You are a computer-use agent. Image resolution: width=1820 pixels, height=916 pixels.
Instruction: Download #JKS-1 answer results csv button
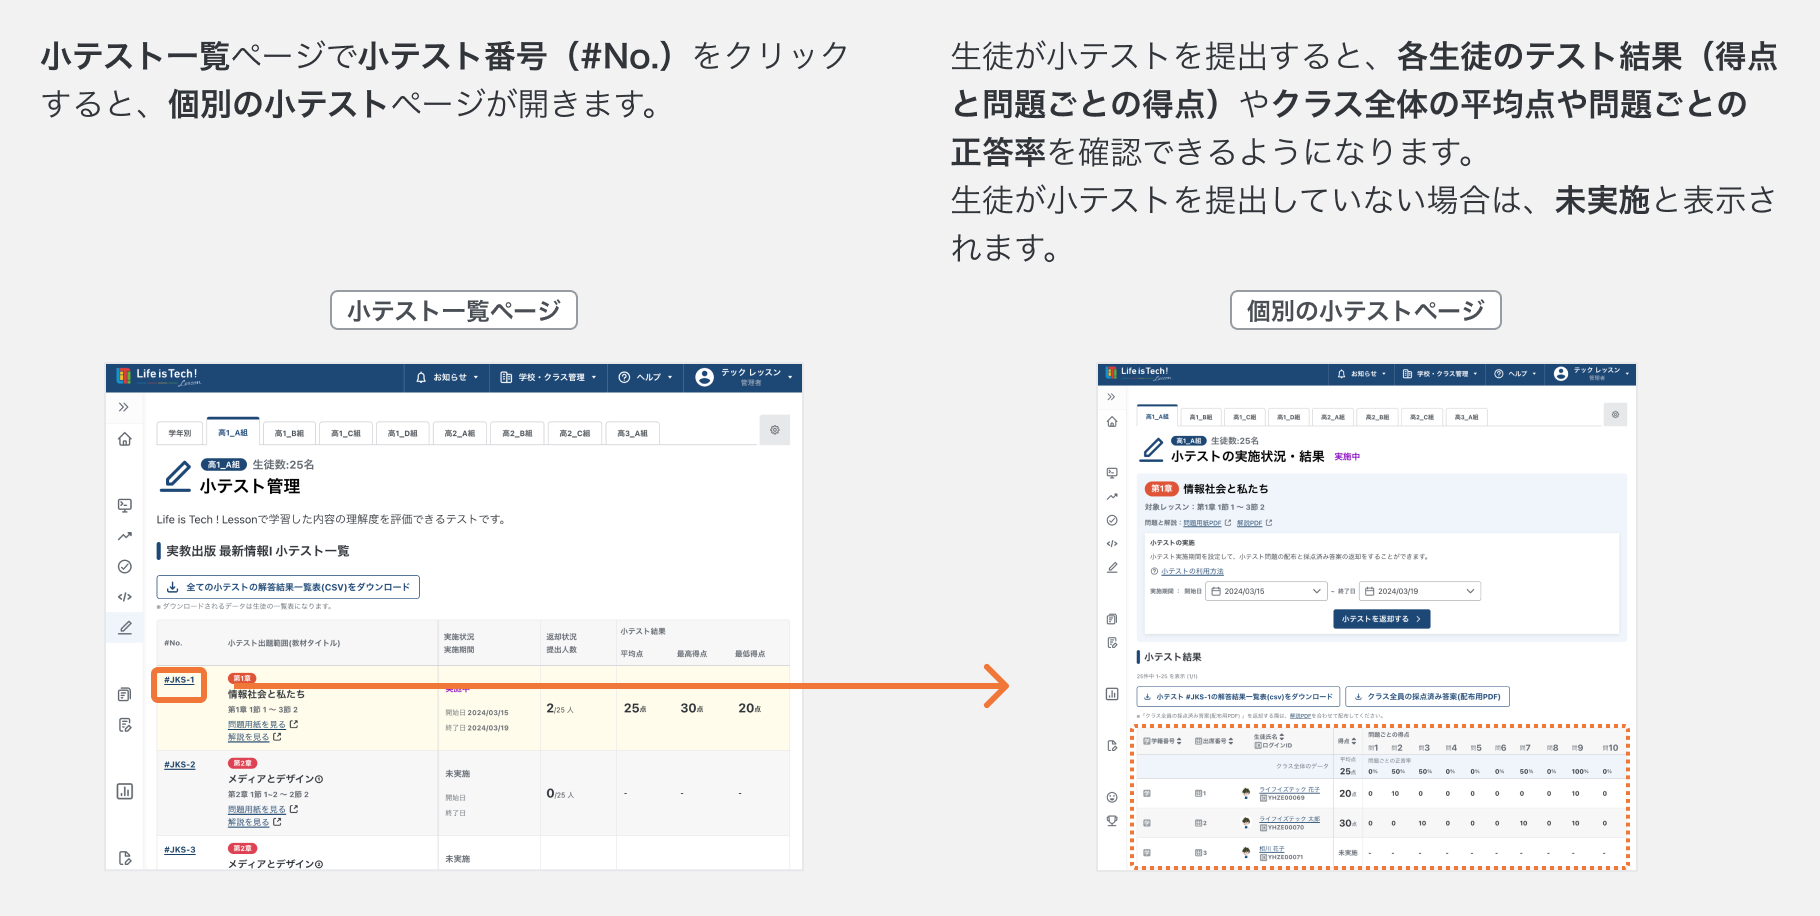[1238, 696]
